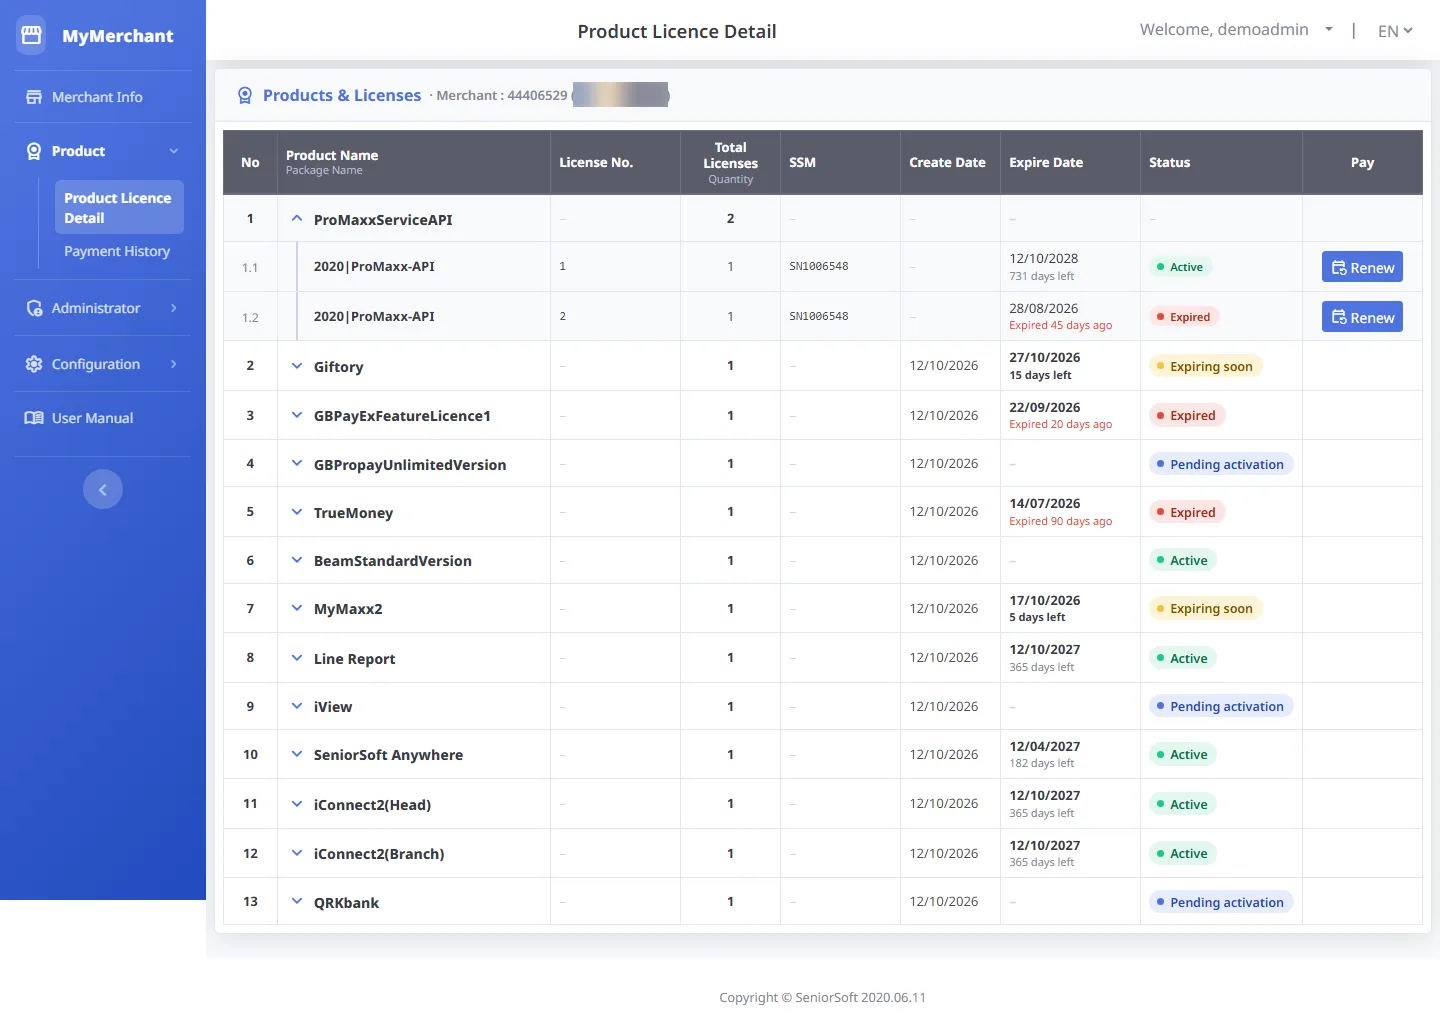The height and width of the screenshot is (1035, 1440).
Task: Expand the Configuration menu arrow
Action: 174,364
